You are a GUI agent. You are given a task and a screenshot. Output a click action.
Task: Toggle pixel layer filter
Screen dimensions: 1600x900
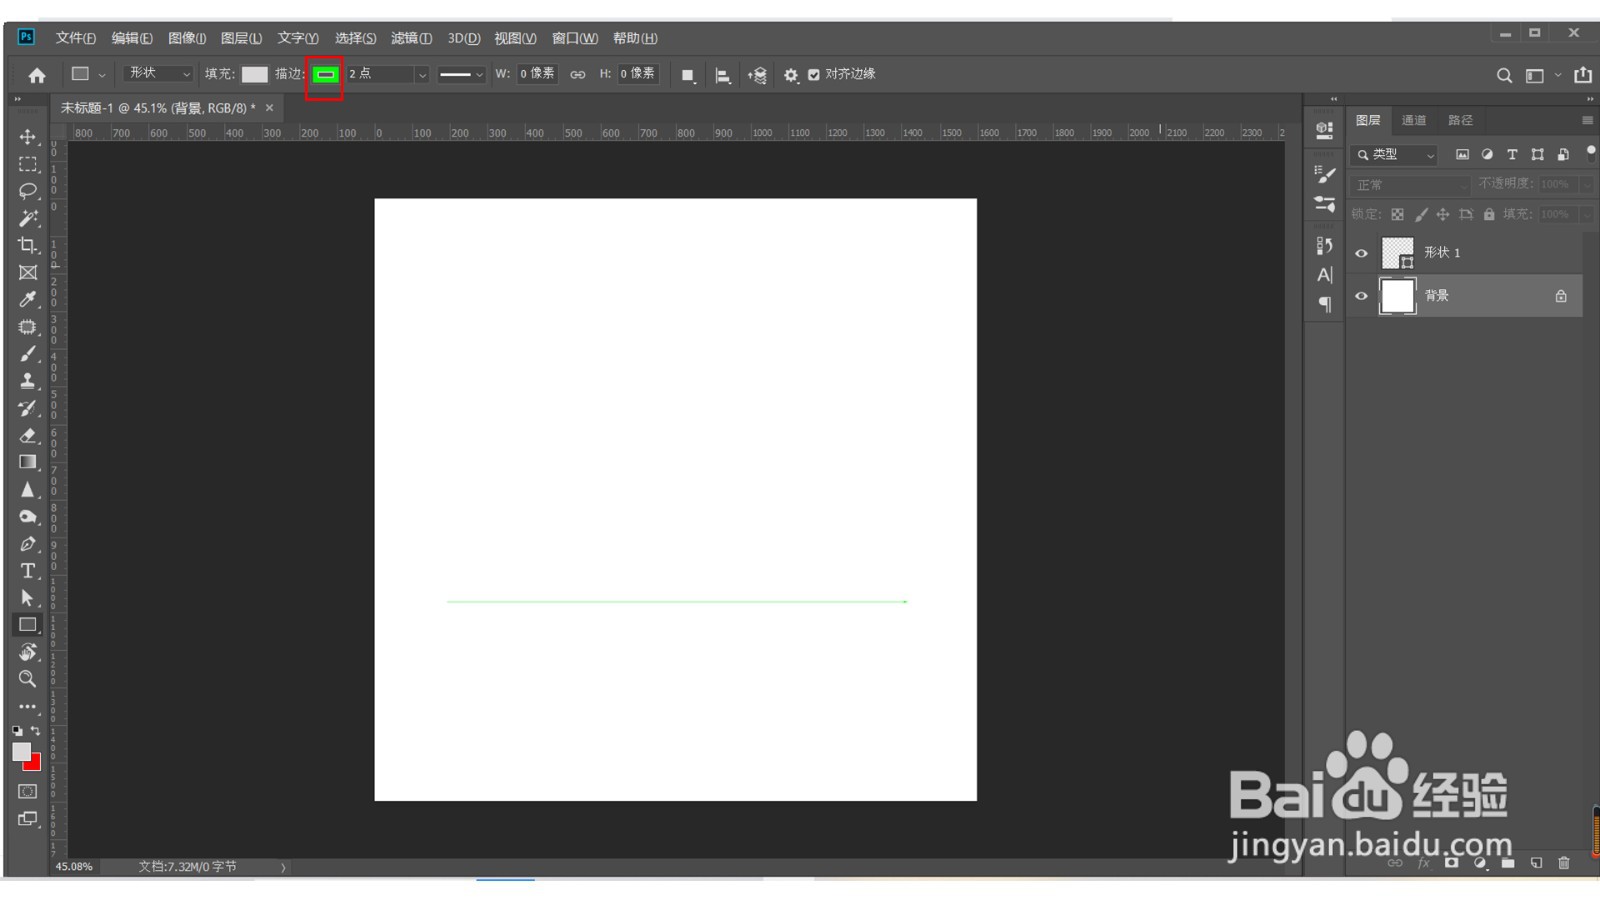tap(1462, 154)
